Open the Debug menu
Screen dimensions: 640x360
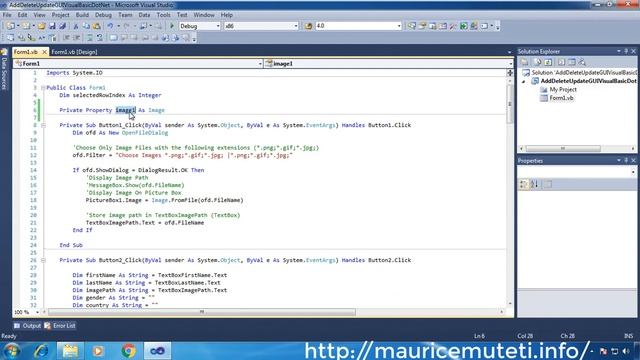[103, 15]
